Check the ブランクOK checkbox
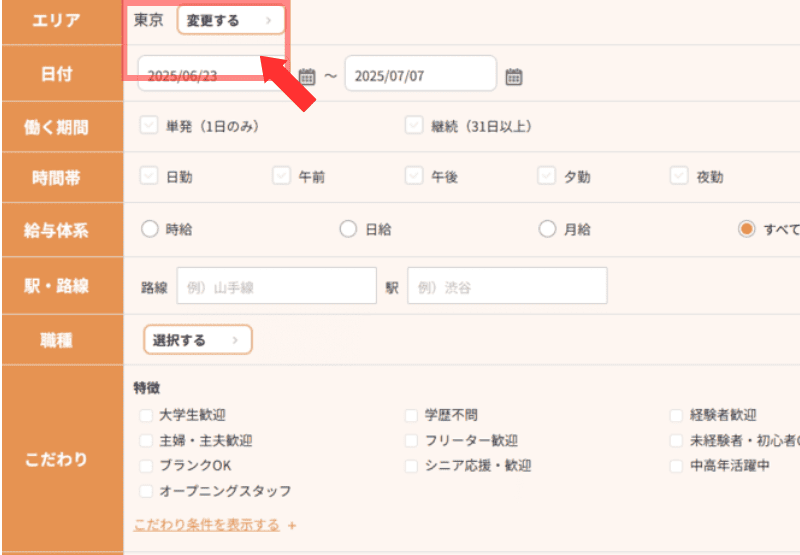This screenshot has width=800, height=555. coord(146,466)
